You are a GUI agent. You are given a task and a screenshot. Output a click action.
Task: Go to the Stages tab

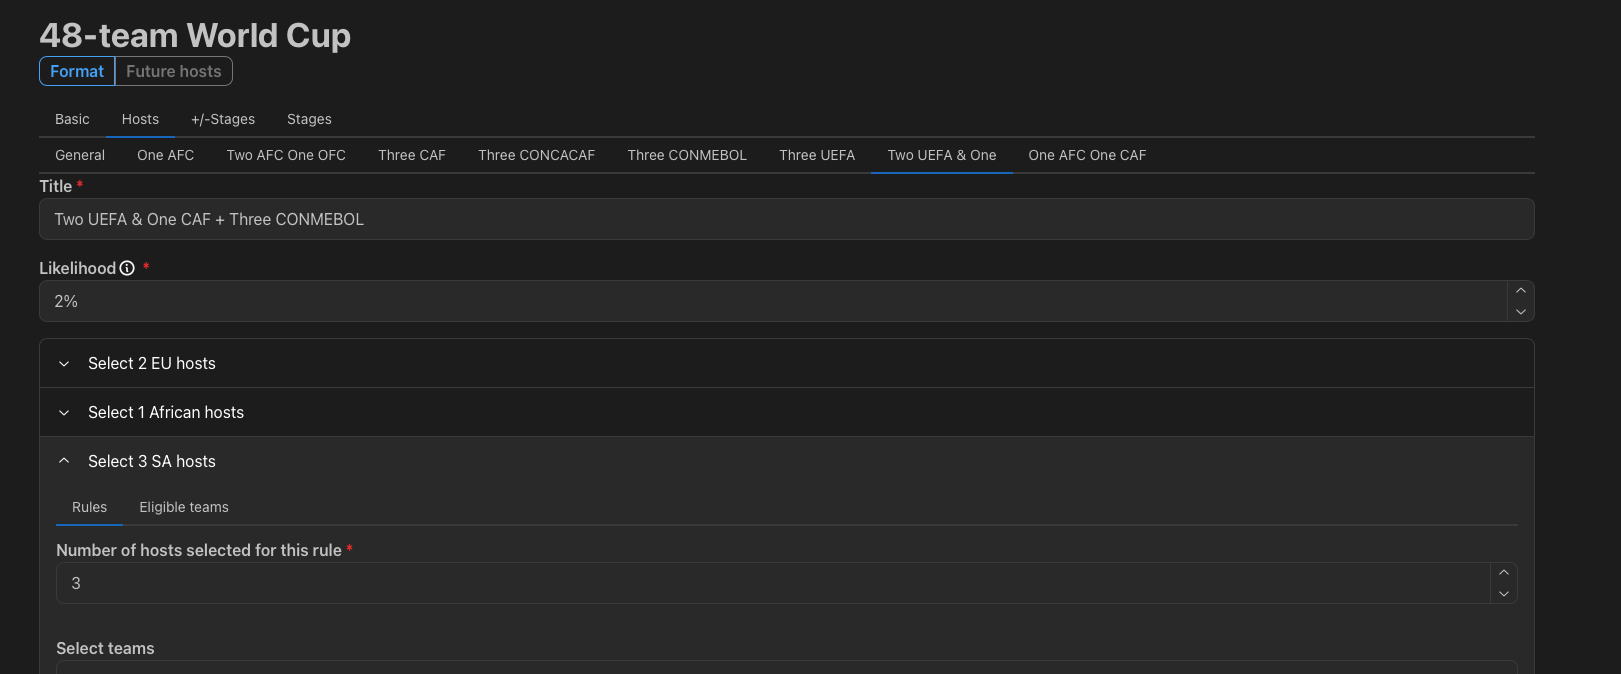309,119
